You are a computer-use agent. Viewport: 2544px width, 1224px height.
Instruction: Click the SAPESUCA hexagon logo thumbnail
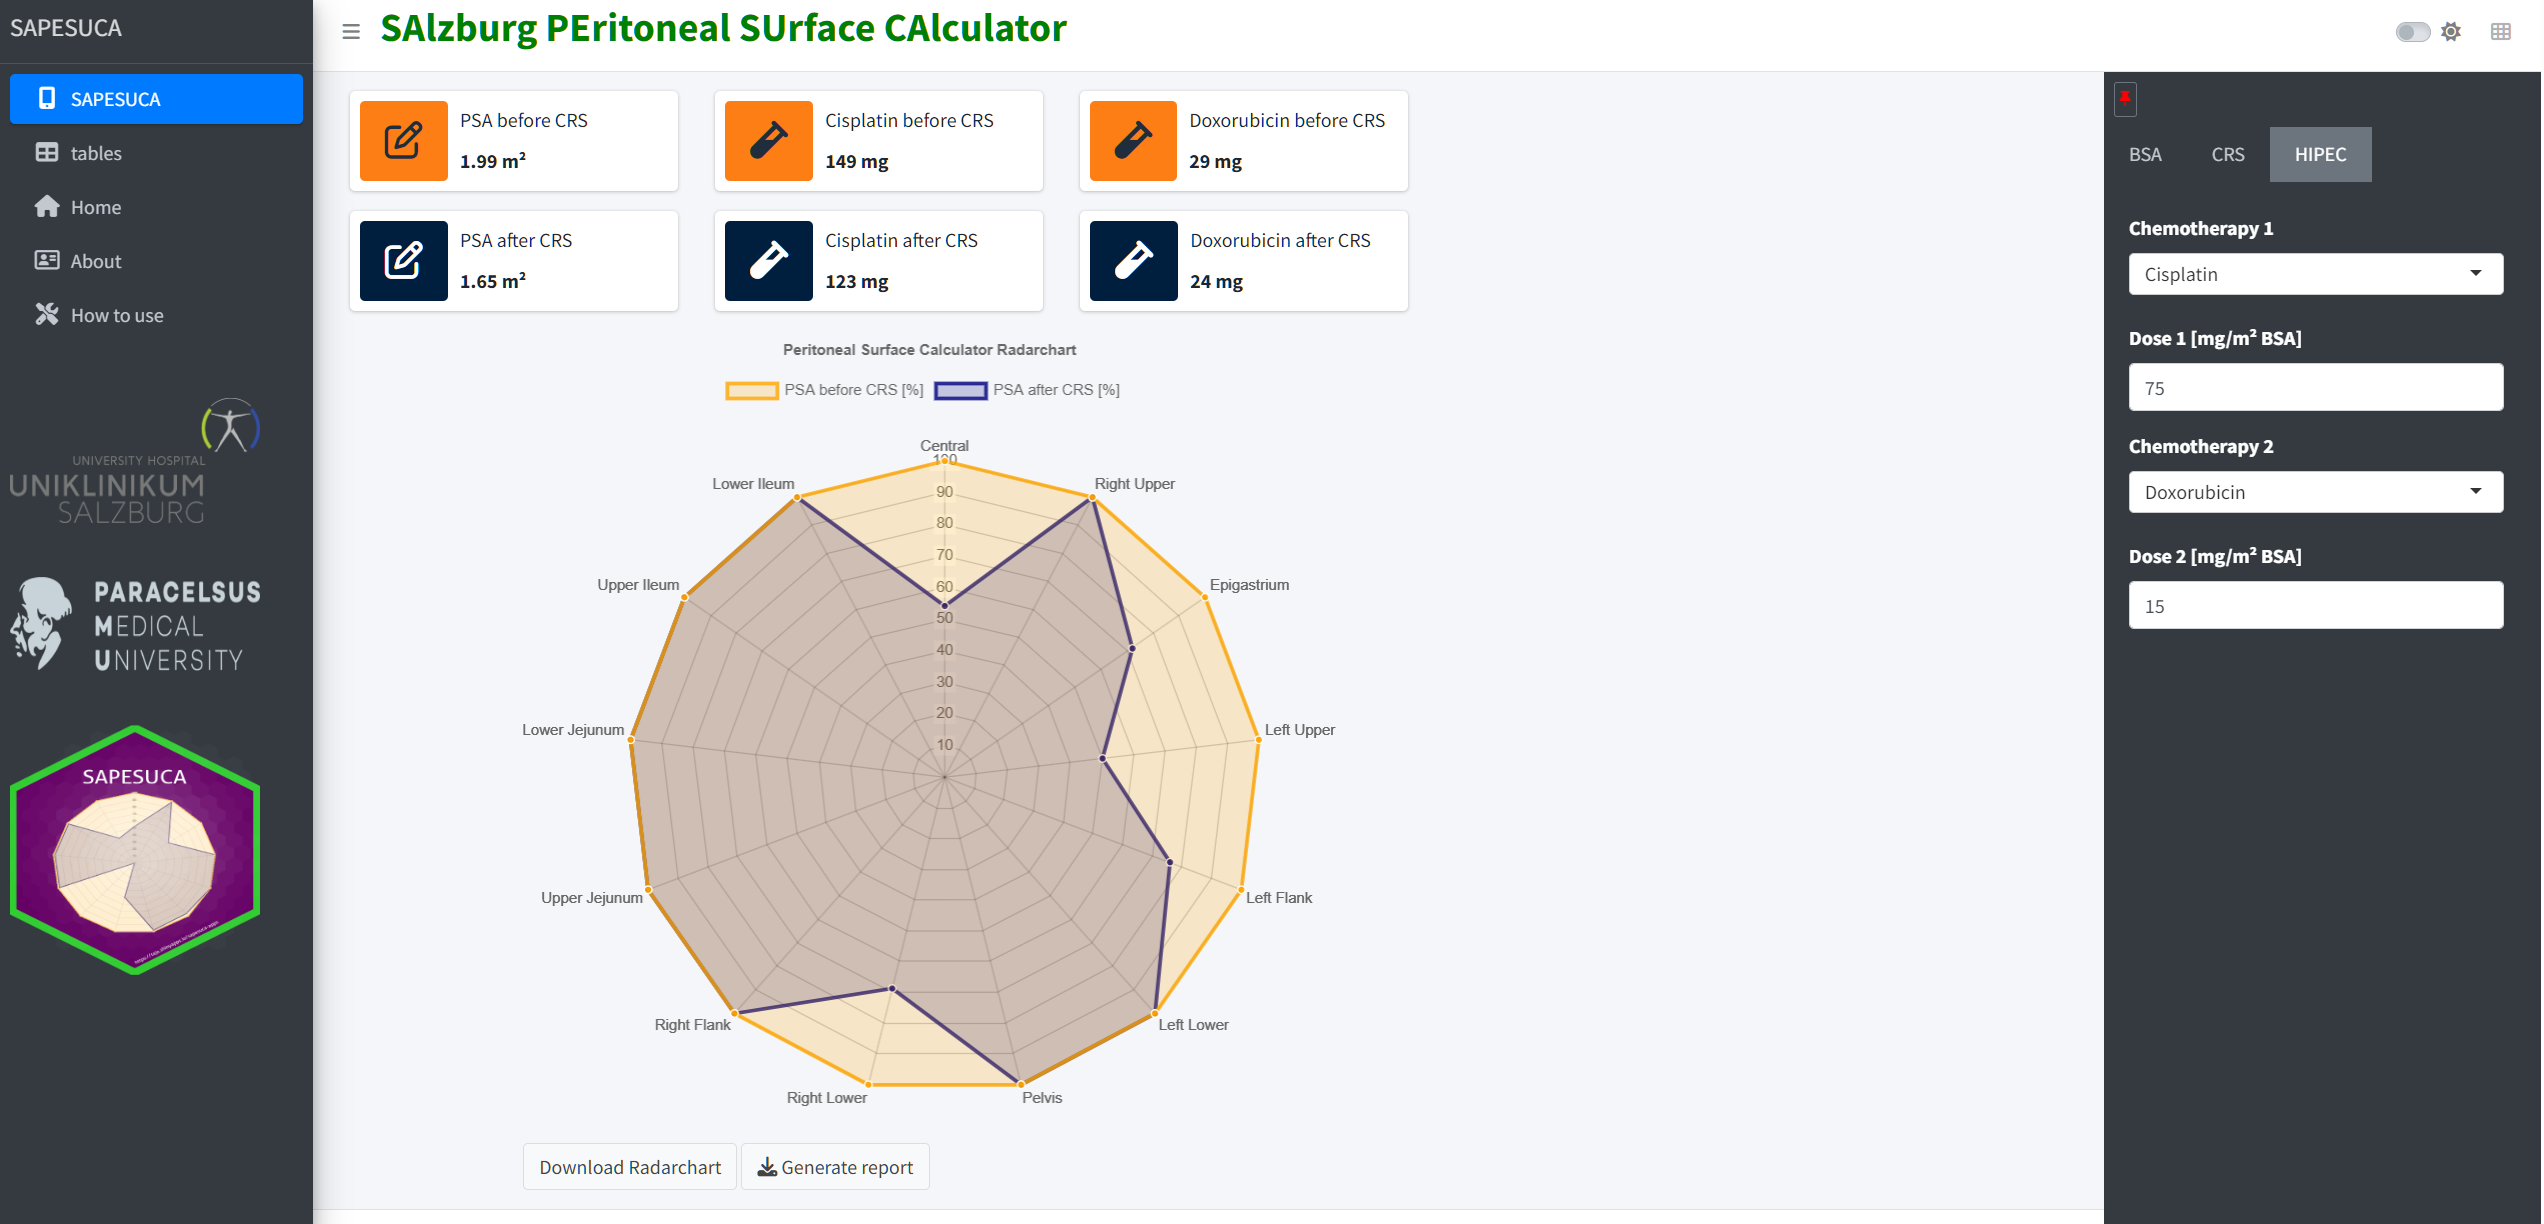tap(135, 850)
